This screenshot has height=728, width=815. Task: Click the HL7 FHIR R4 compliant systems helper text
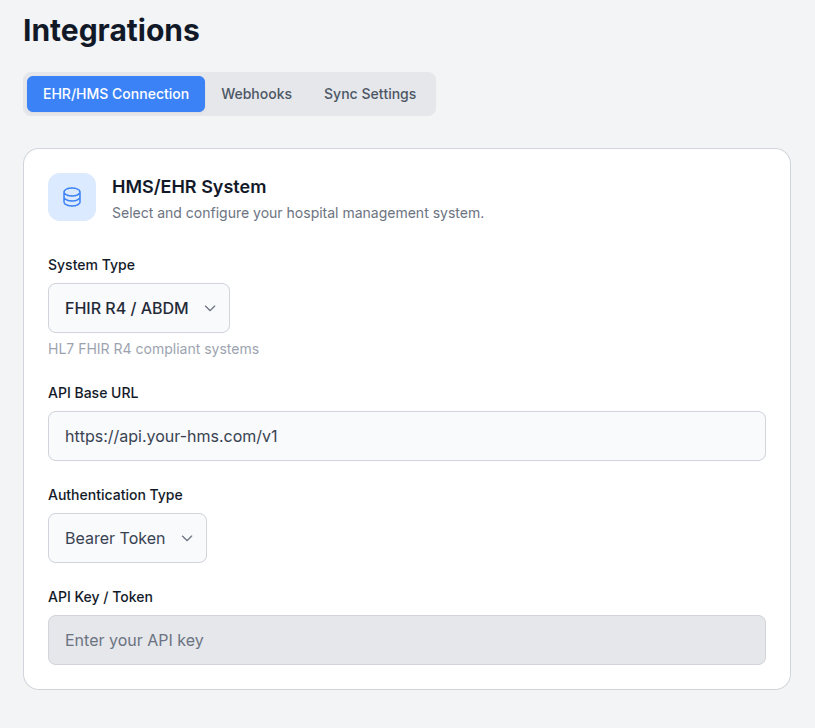pyautogui.click(x=153, y=348)
